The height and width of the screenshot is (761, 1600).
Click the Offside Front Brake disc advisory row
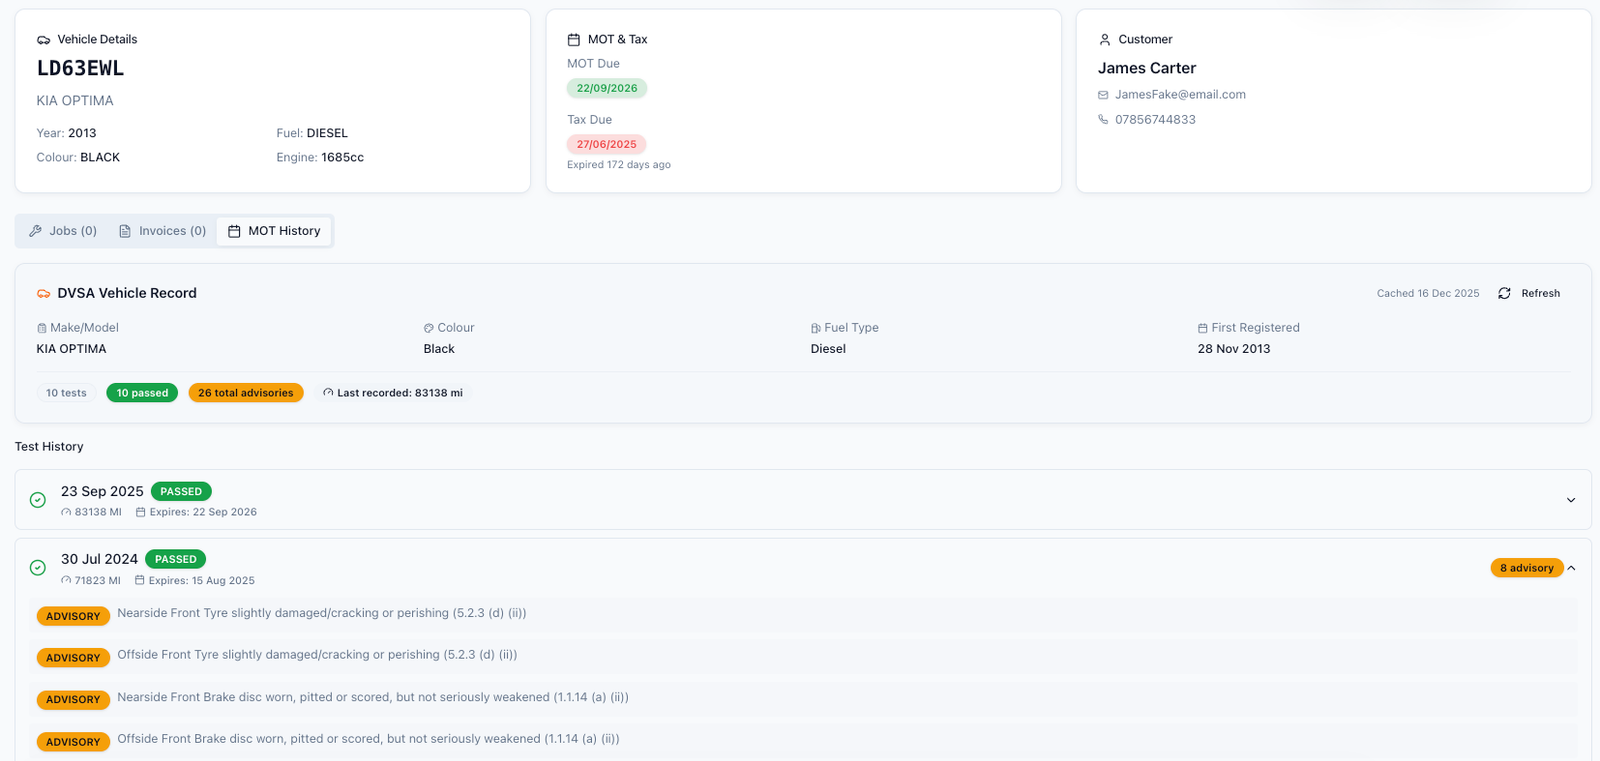tap(803, 741)
